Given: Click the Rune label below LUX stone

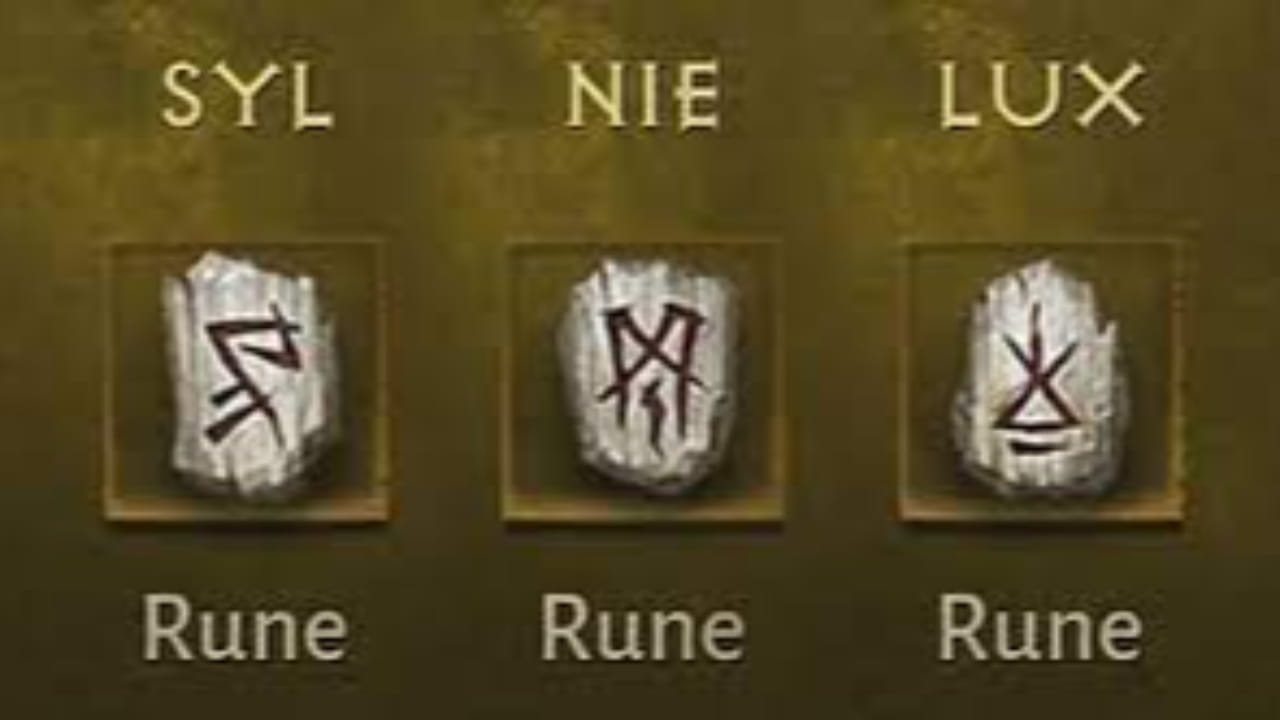Looking at the screenshot, I should click(x=1040, y=630).
